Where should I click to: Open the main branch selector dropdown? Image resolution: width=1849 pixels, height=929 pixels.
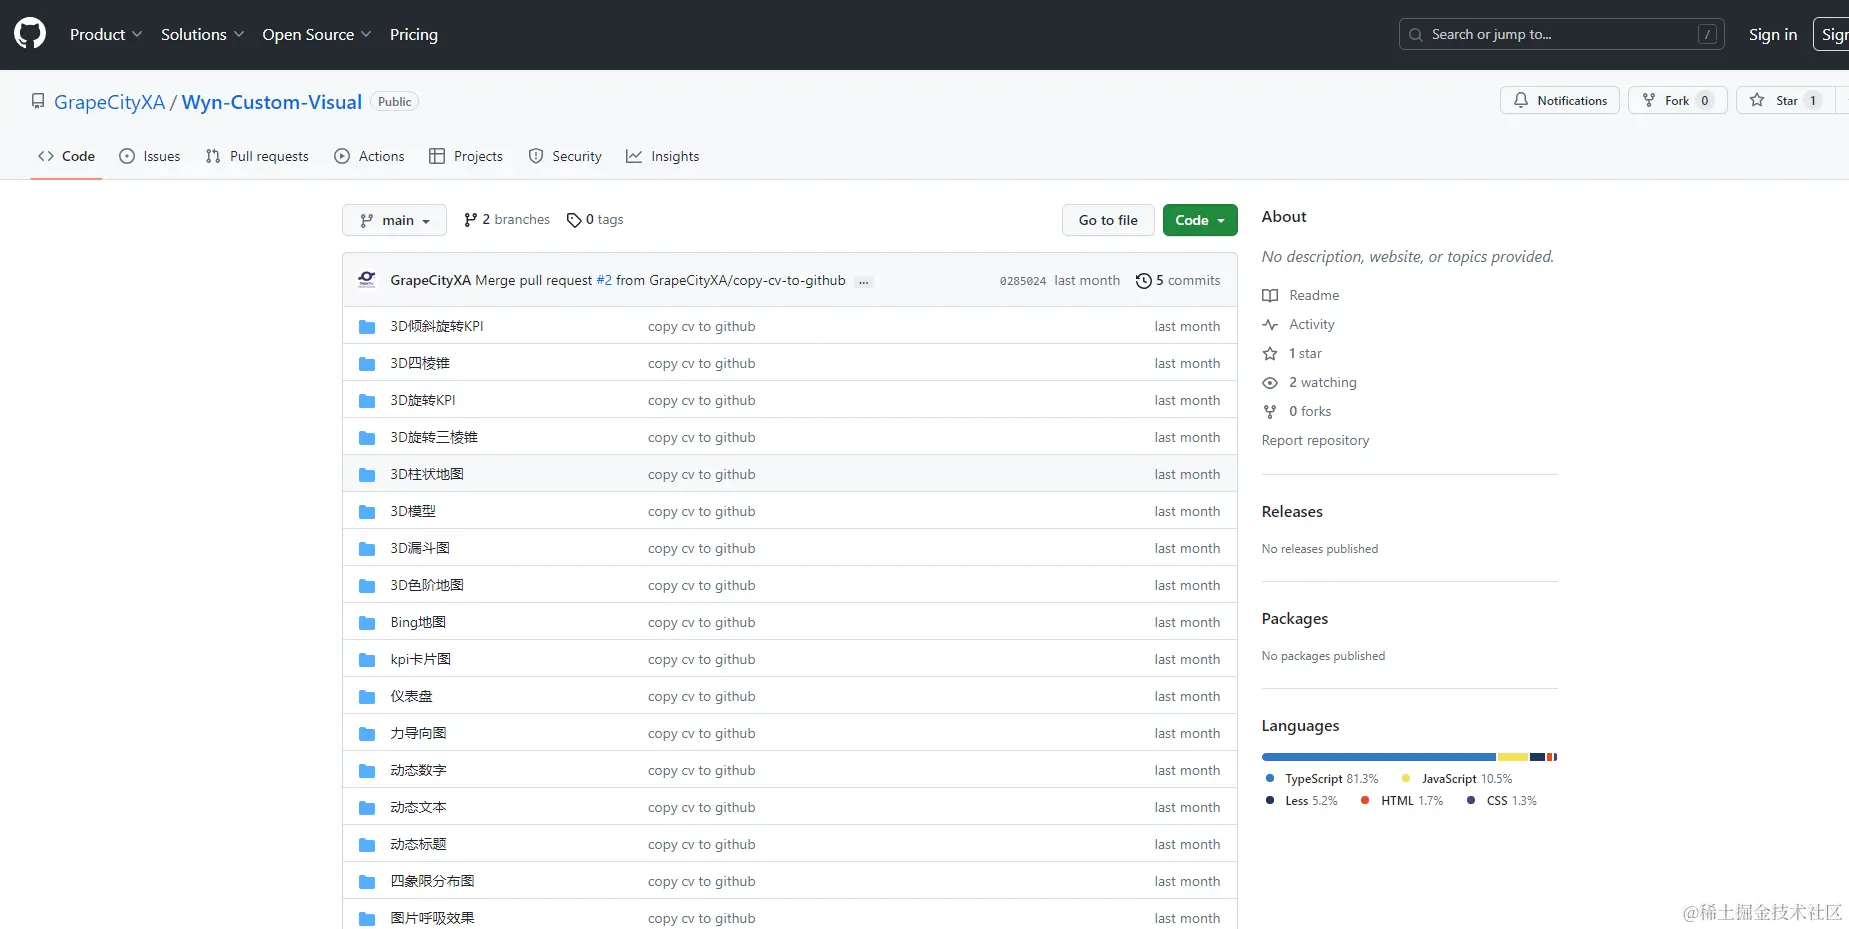tap(394, 220)
